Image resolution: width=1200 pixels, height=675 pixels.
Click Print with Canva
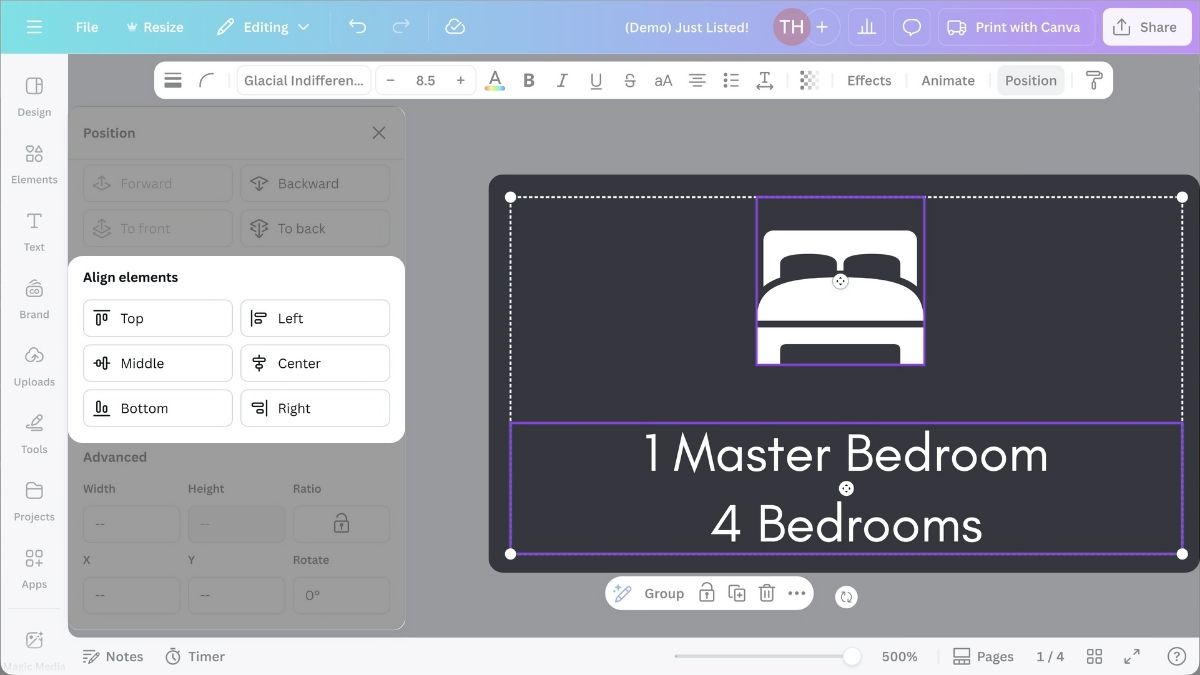pos(1015,27)
